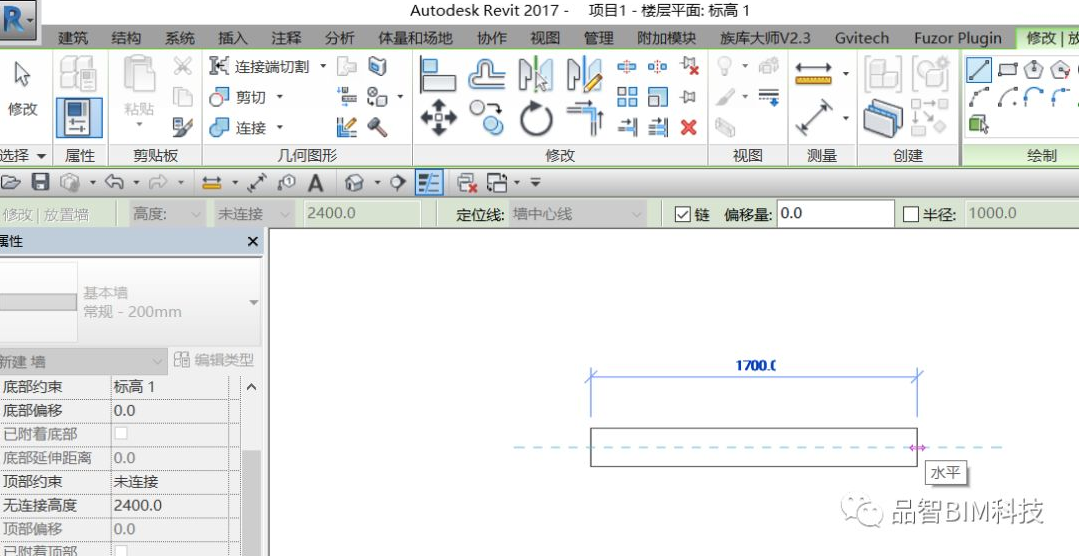
Task: Click the 偏移量 input field
Action: click(835, 214)
